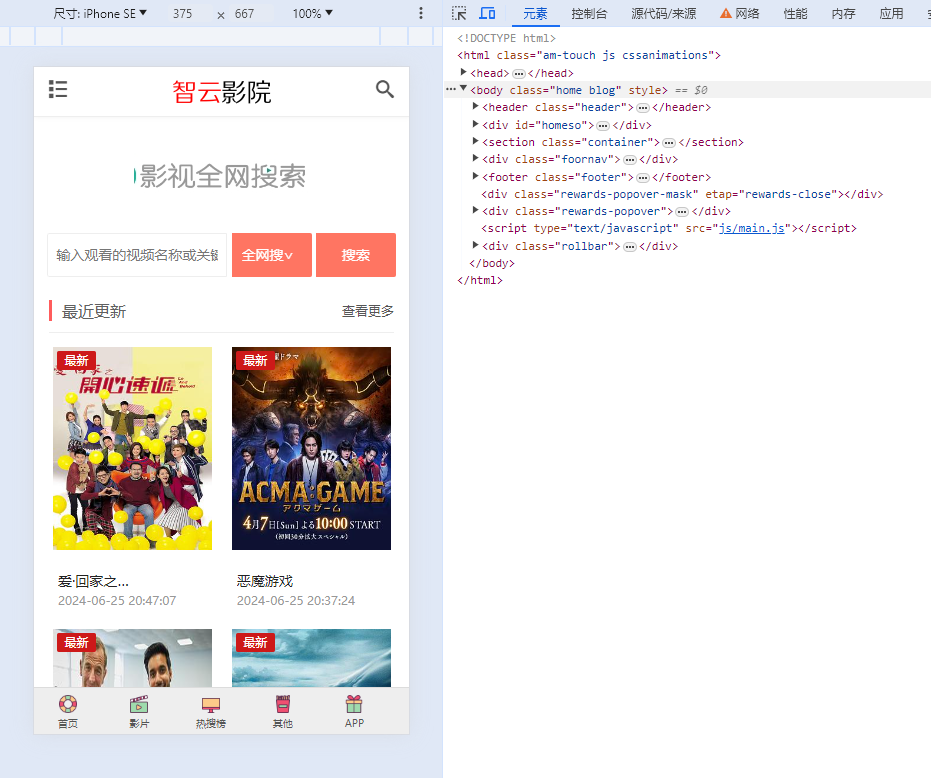Toggle the device toolbar icon in DevTools

pyautogui.click(x=487, y=13)
